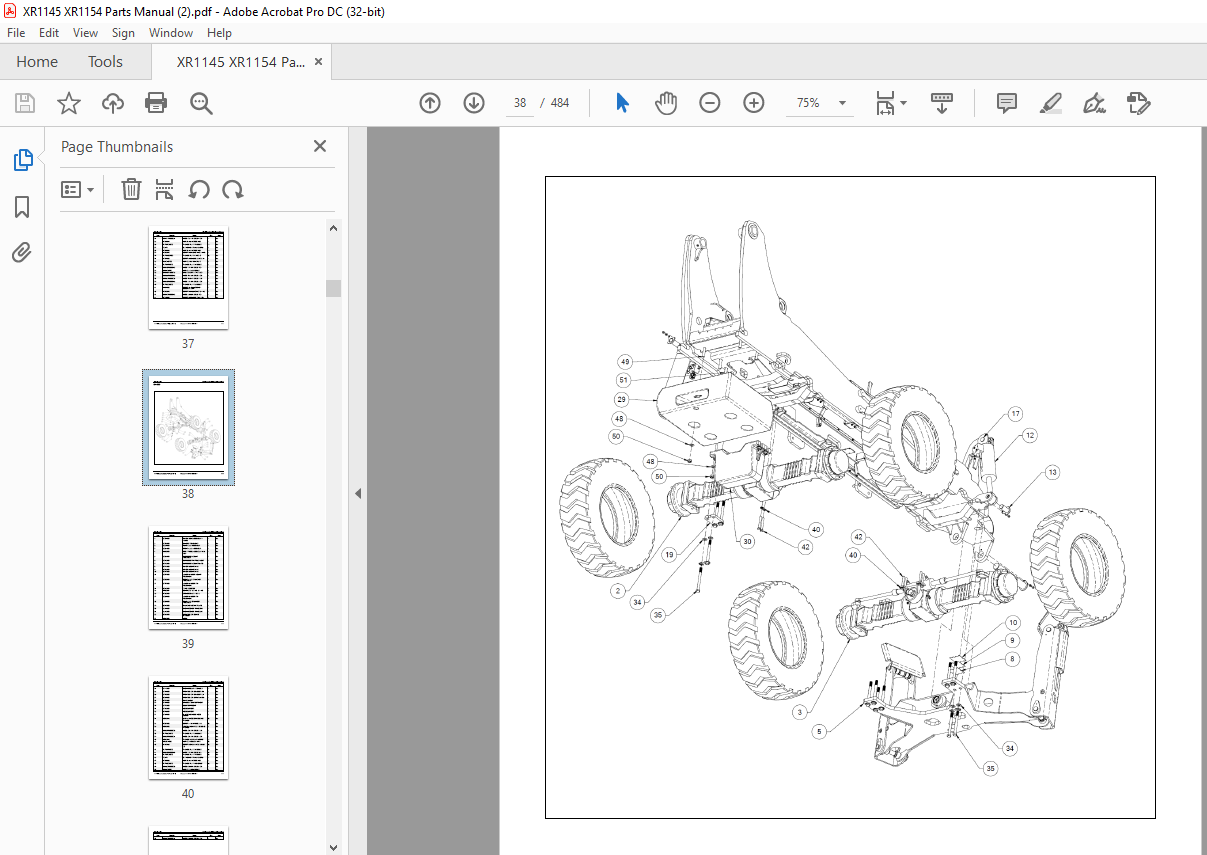Open the View menu
Screen dimensions: 1207x855
click(x=85, y=33)
